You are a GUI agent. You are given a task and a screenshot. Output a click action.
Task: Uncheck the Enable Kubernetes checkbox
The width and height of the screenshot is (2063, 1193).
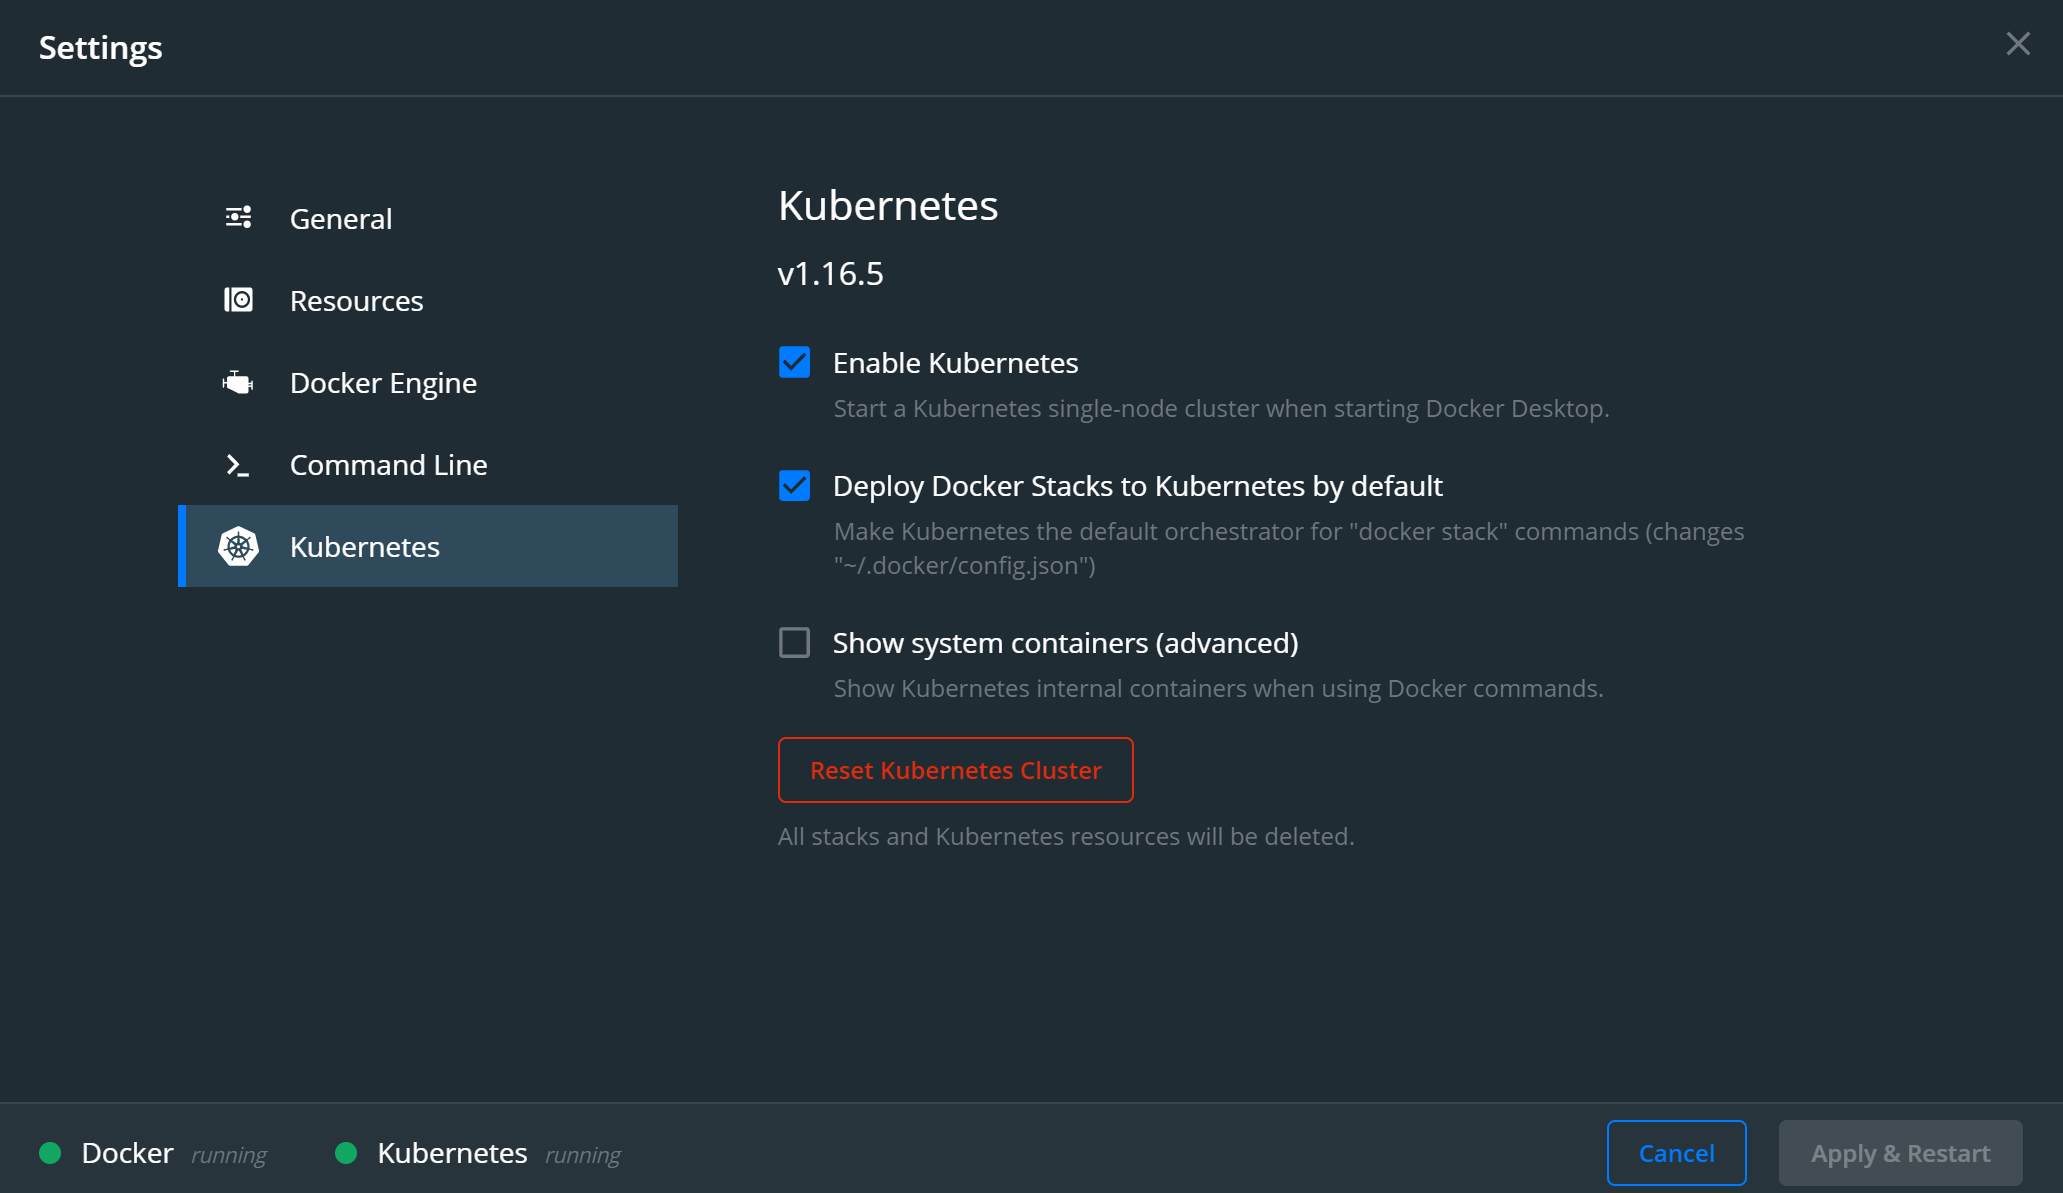[x=795, y=362]
